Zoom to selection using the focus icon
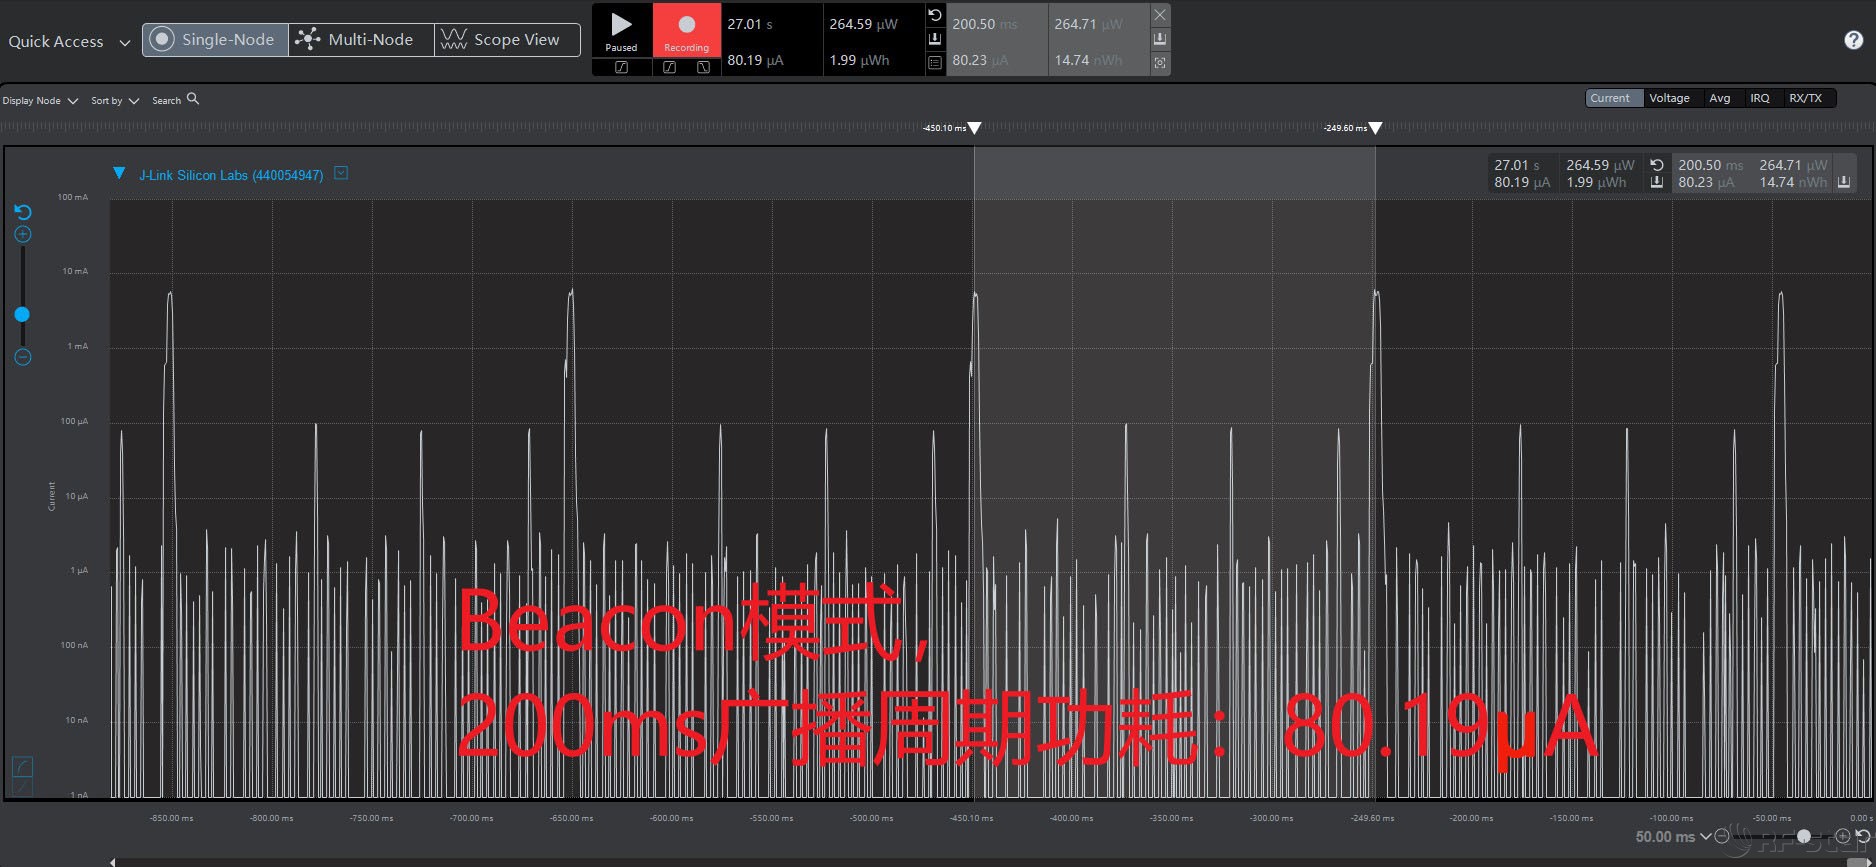This screenshot has height=867, width=1876. pyautogui.click(x=1160, y=62)
